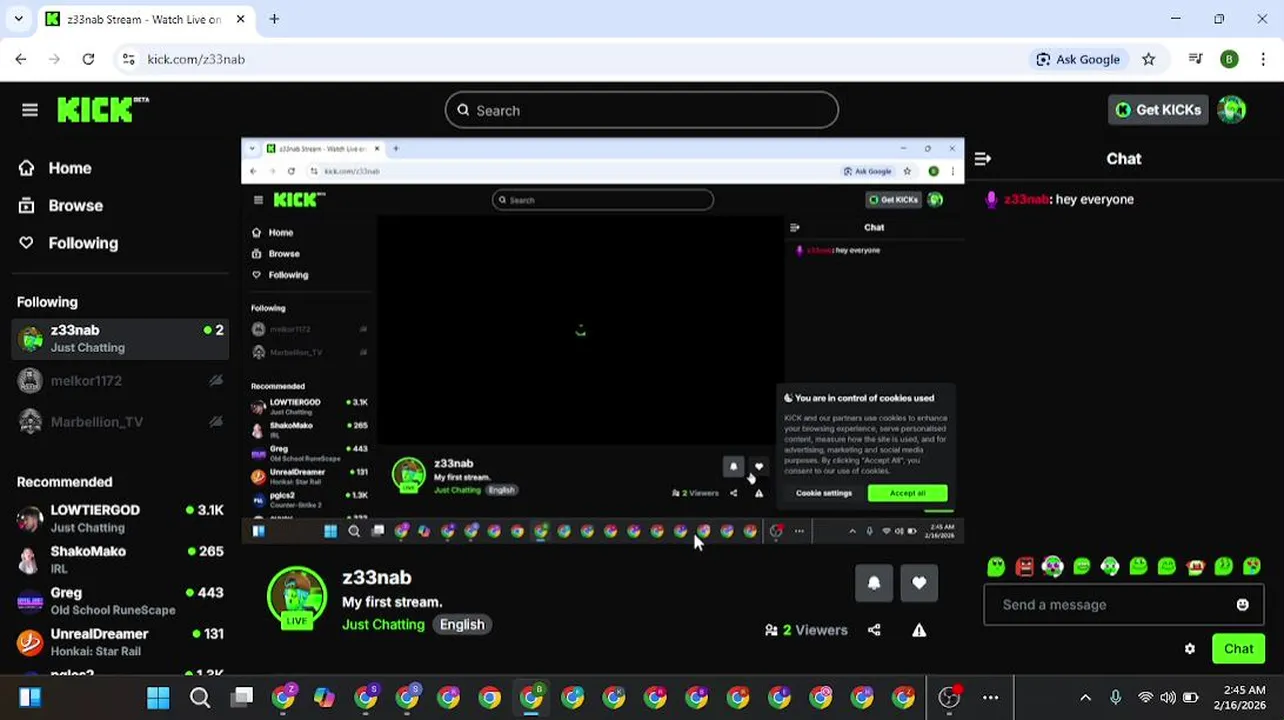Image resolution: width=1284 pixels, height=720 pixels.
Task: Click the Get KICKs button
Action: pyautogui.click(x=1158, y=110)
